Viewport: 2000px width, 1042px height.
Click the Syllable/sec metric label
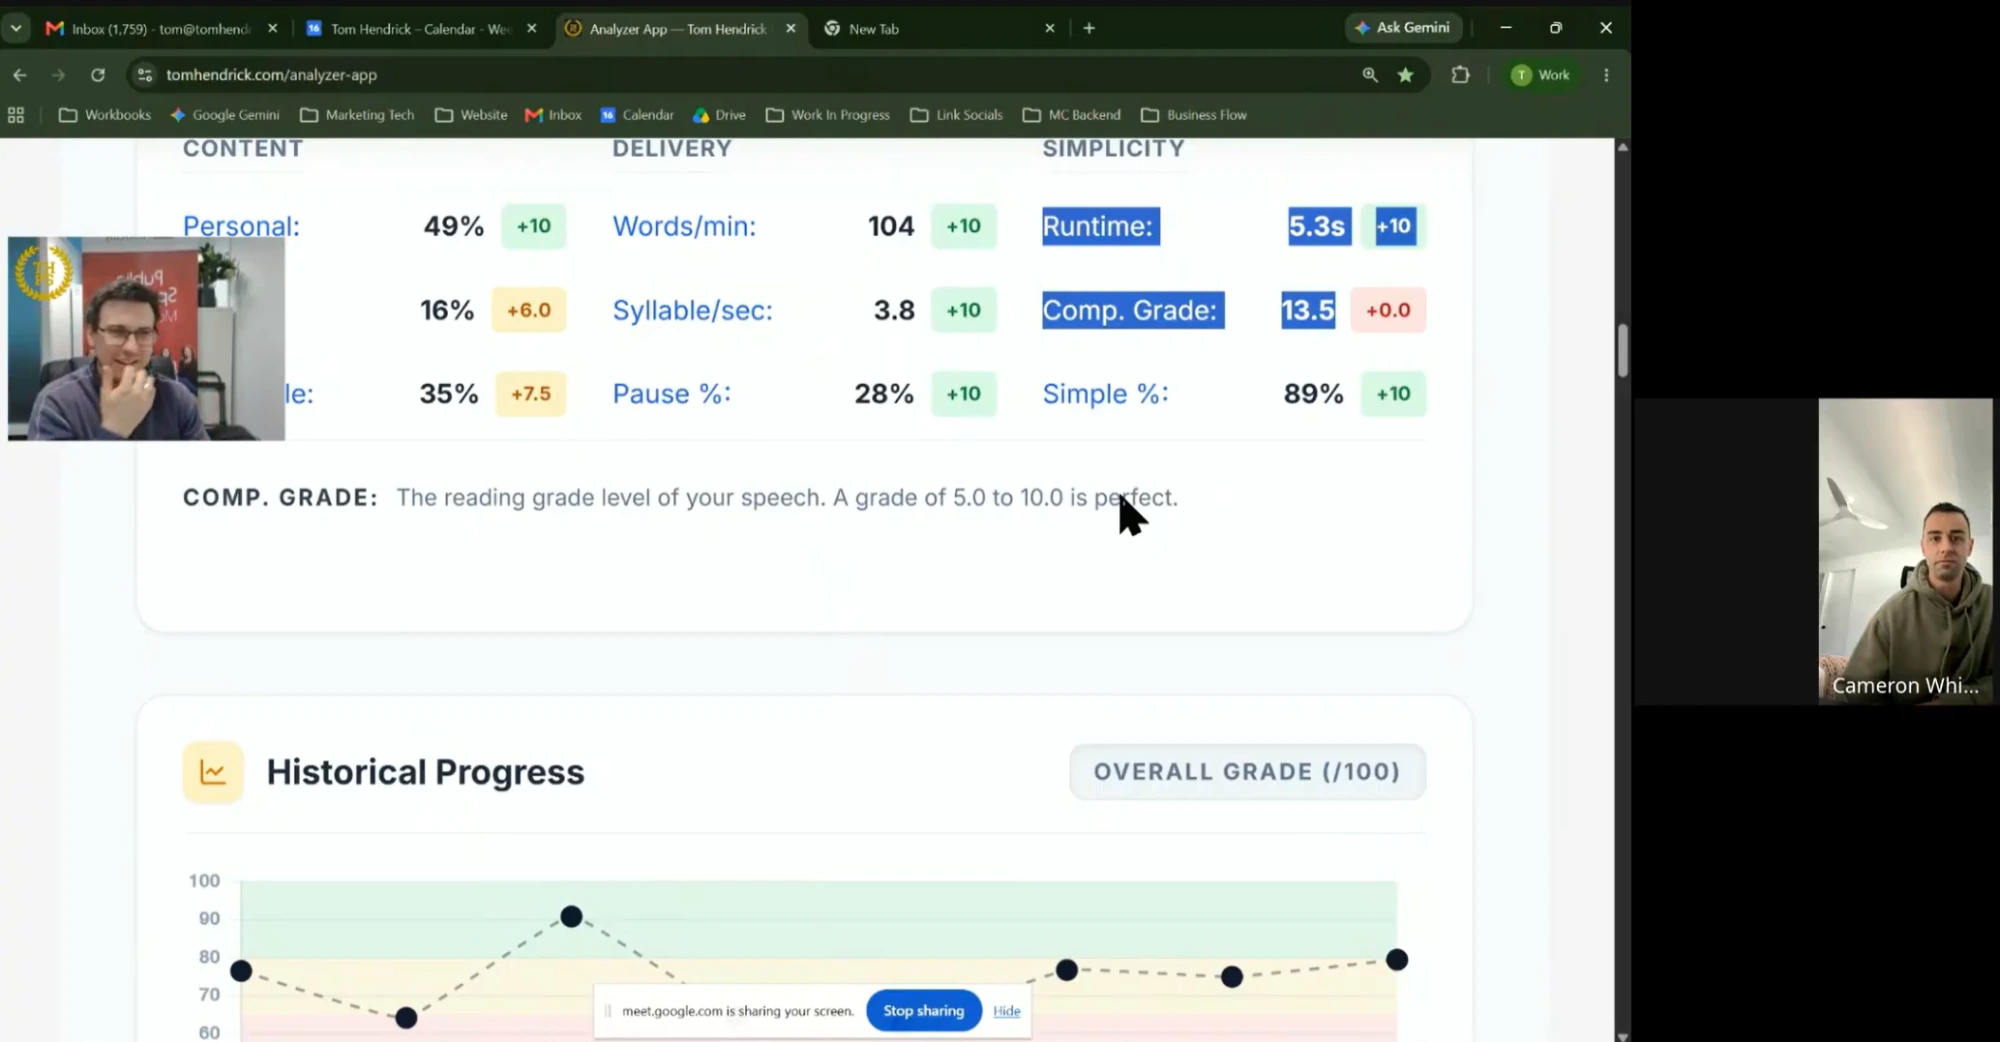(692, 310)
